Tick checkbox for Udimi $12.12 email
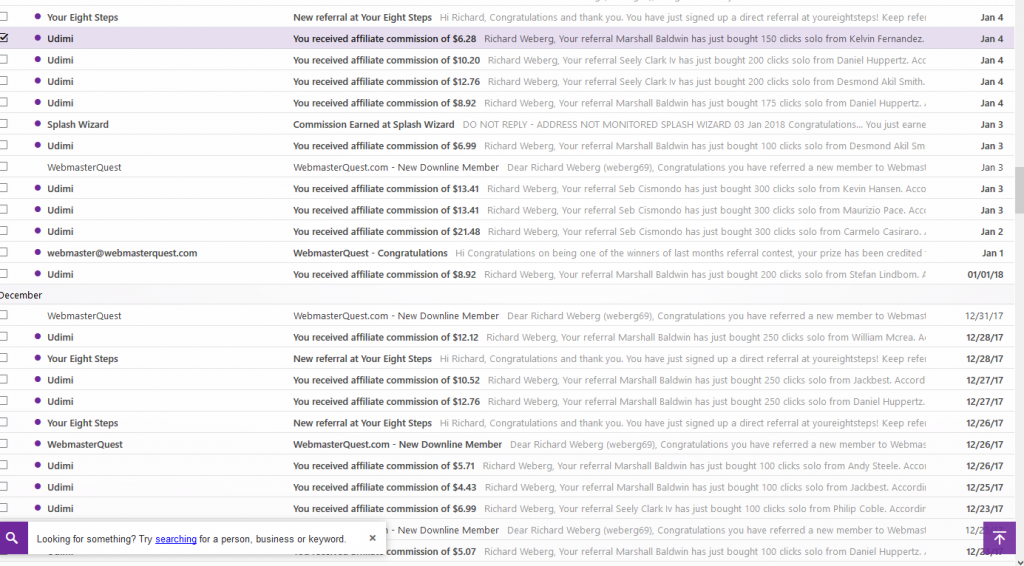This screenshot has height=566, width=1024. point(4,336)
